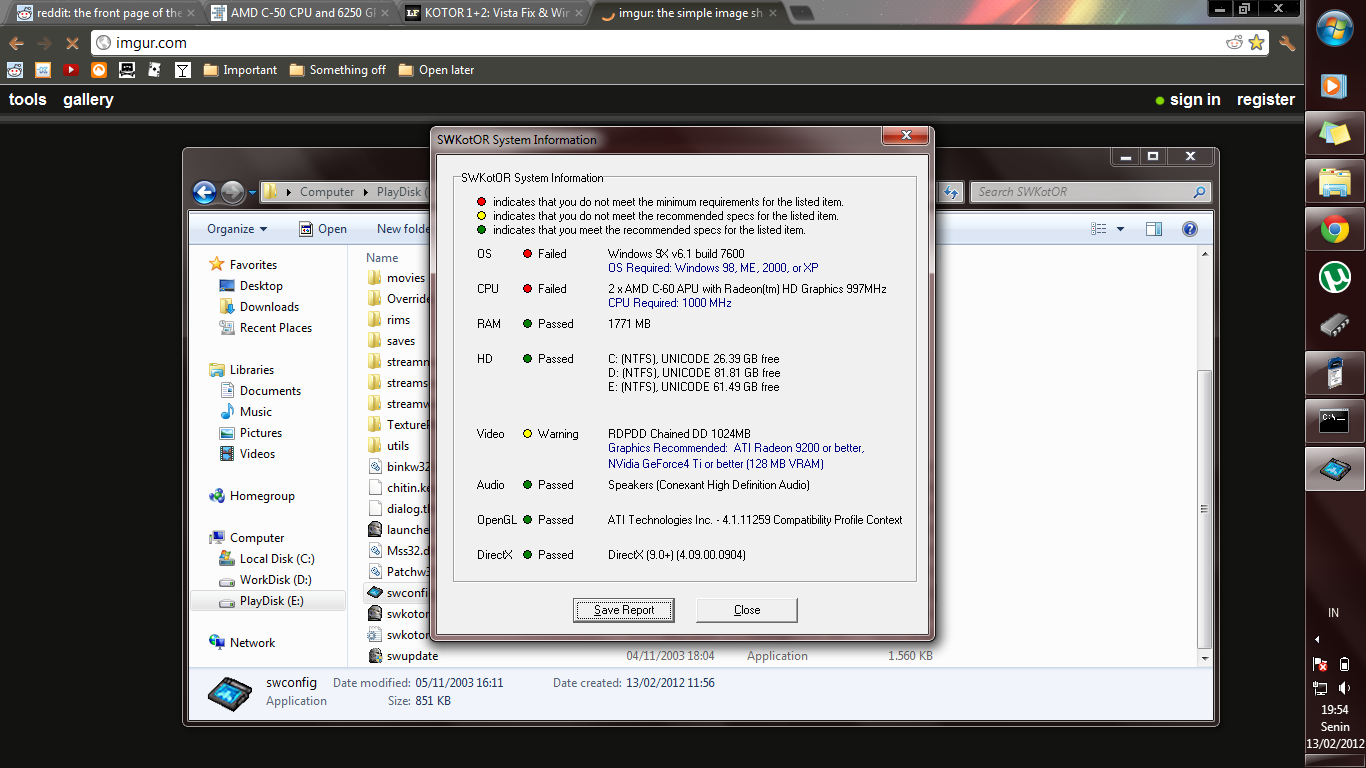The width and height of the screenshot is (1366, 768).
Task: Open the battery tray icon
Action: click(x=1345, y=663)
